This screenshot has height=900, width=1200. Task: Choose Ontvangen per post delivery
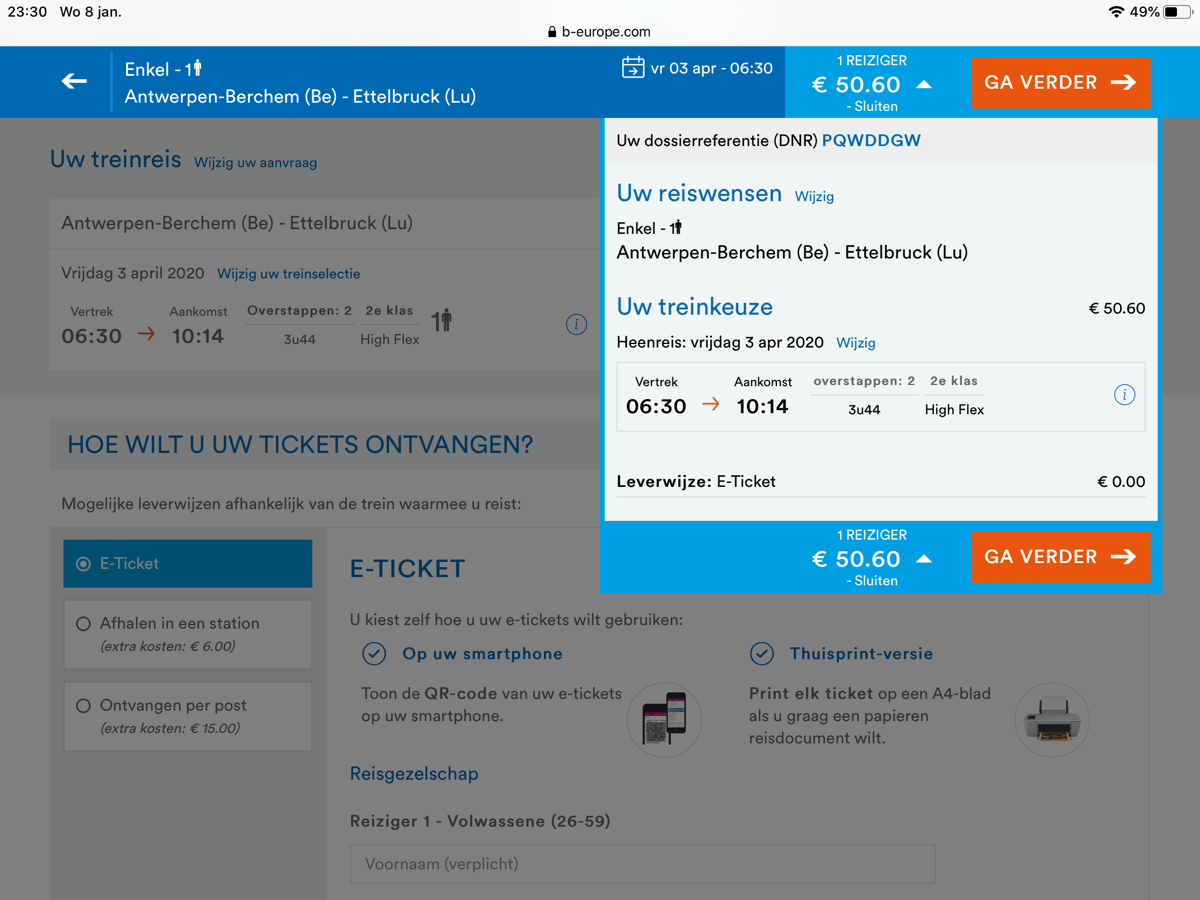[187, 716]
